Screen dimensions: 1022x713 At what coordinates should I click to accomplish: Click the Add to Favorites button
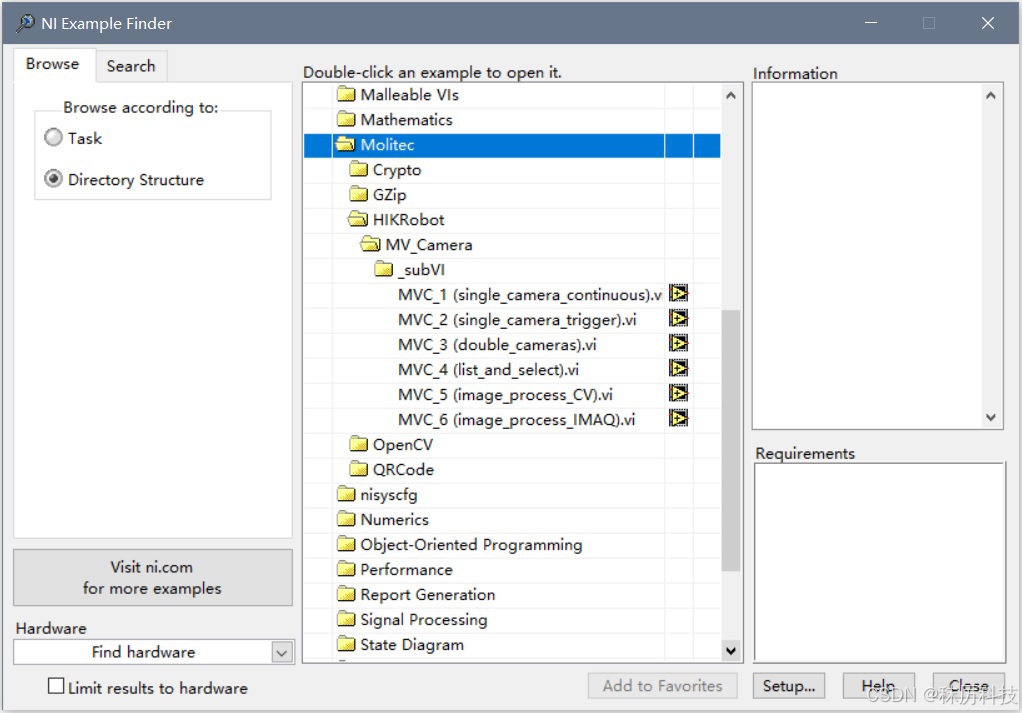[x=662, y=686]
